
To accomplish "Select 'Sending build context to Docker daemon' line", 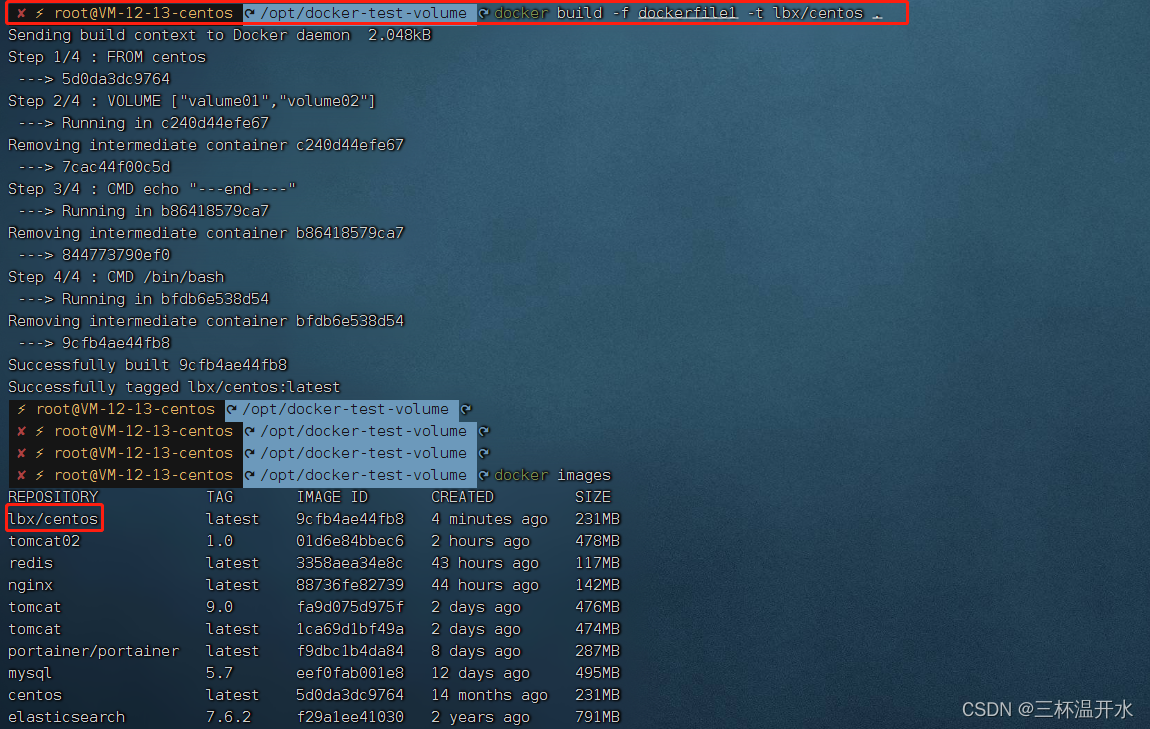I will click(219, 35).
